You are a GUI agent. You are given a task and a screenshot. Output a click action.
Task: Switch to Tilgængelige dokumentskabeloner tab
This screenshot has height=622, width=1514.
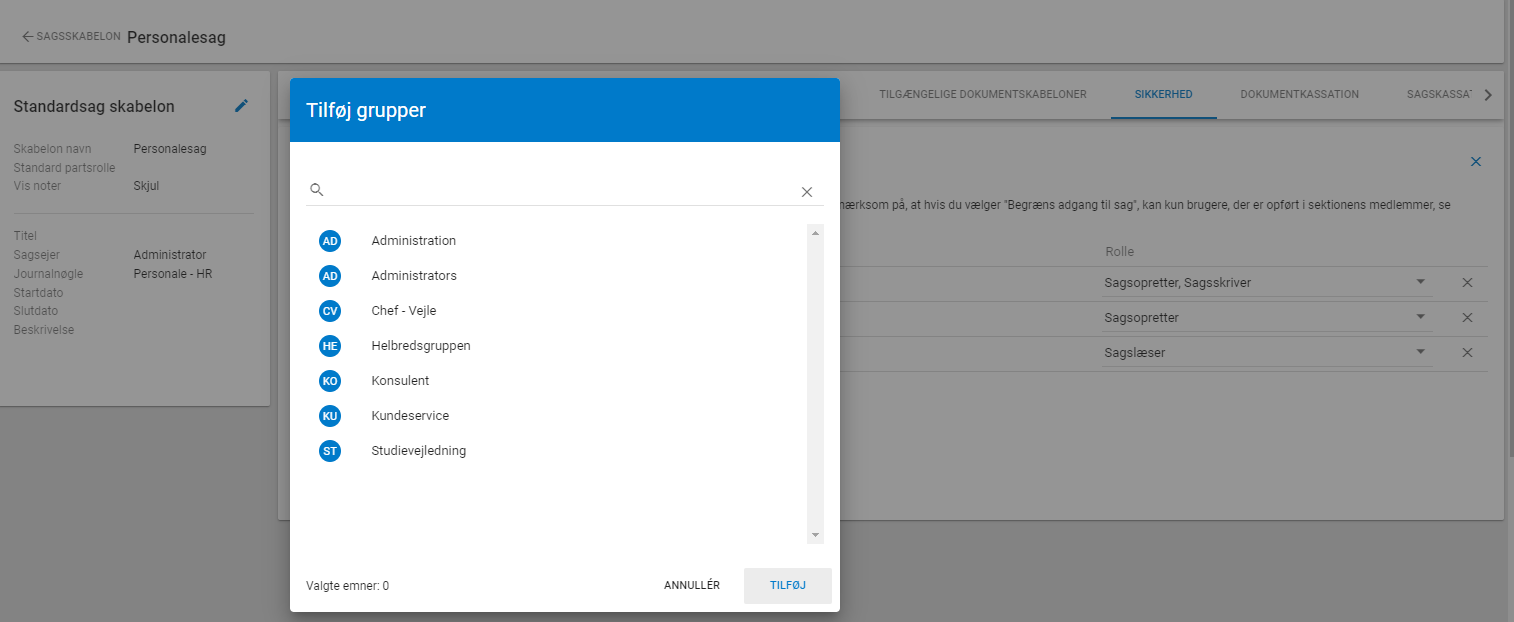pyautogui.click(x=983, y=95)
